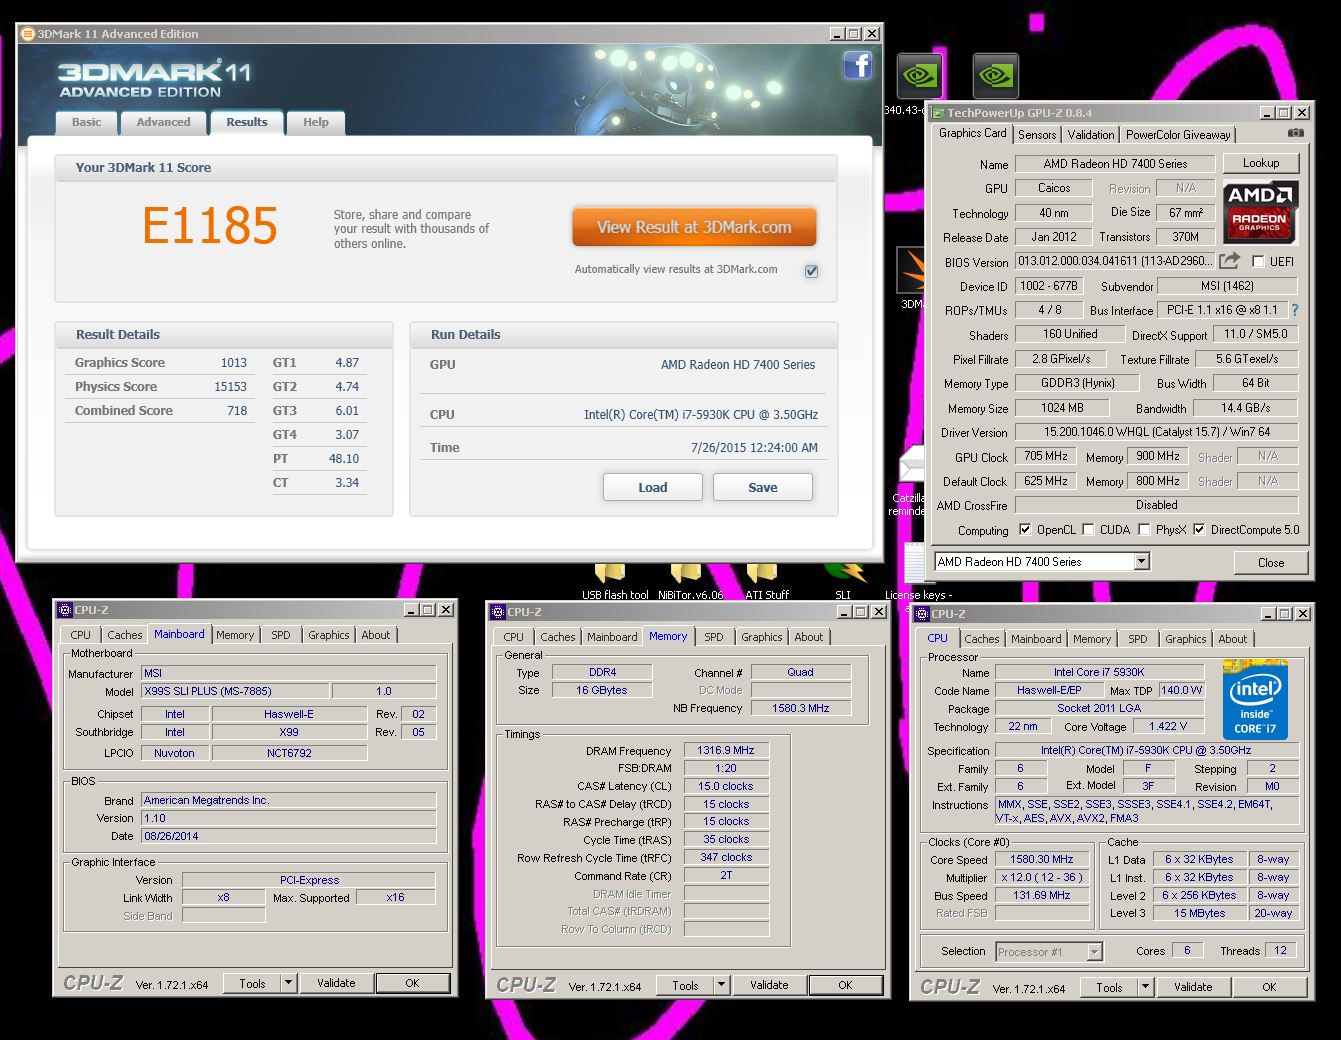Click the GPU-Z title bar icon
The image size is (1341, 1040).
938,113
